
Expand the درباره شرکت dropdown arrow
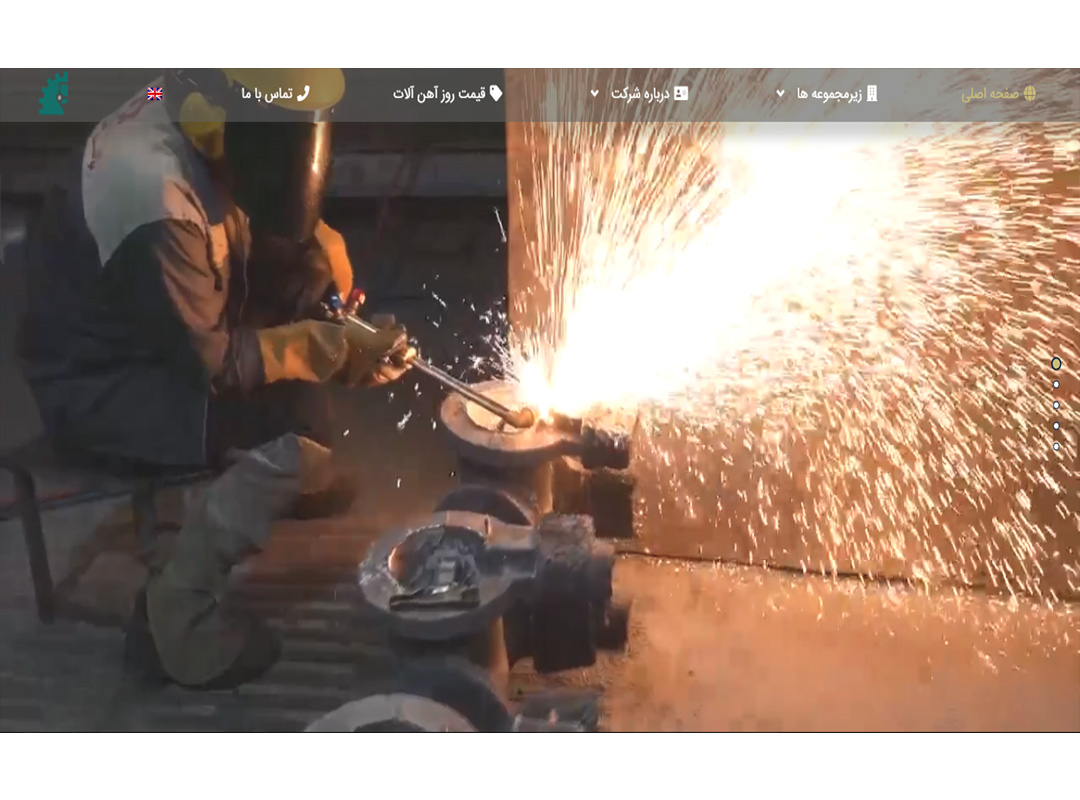point(594,94)
